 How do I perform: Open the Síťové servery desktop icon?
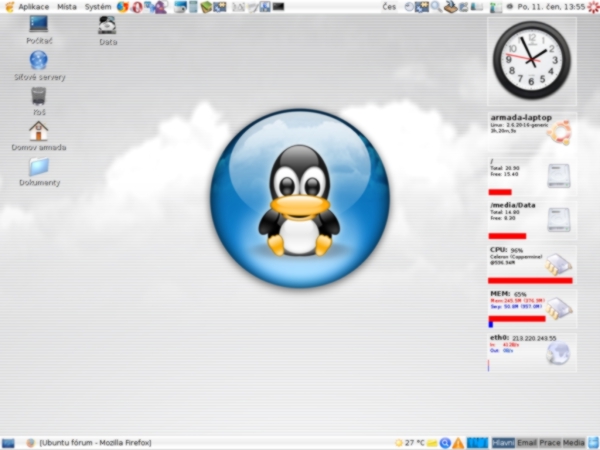39,66
